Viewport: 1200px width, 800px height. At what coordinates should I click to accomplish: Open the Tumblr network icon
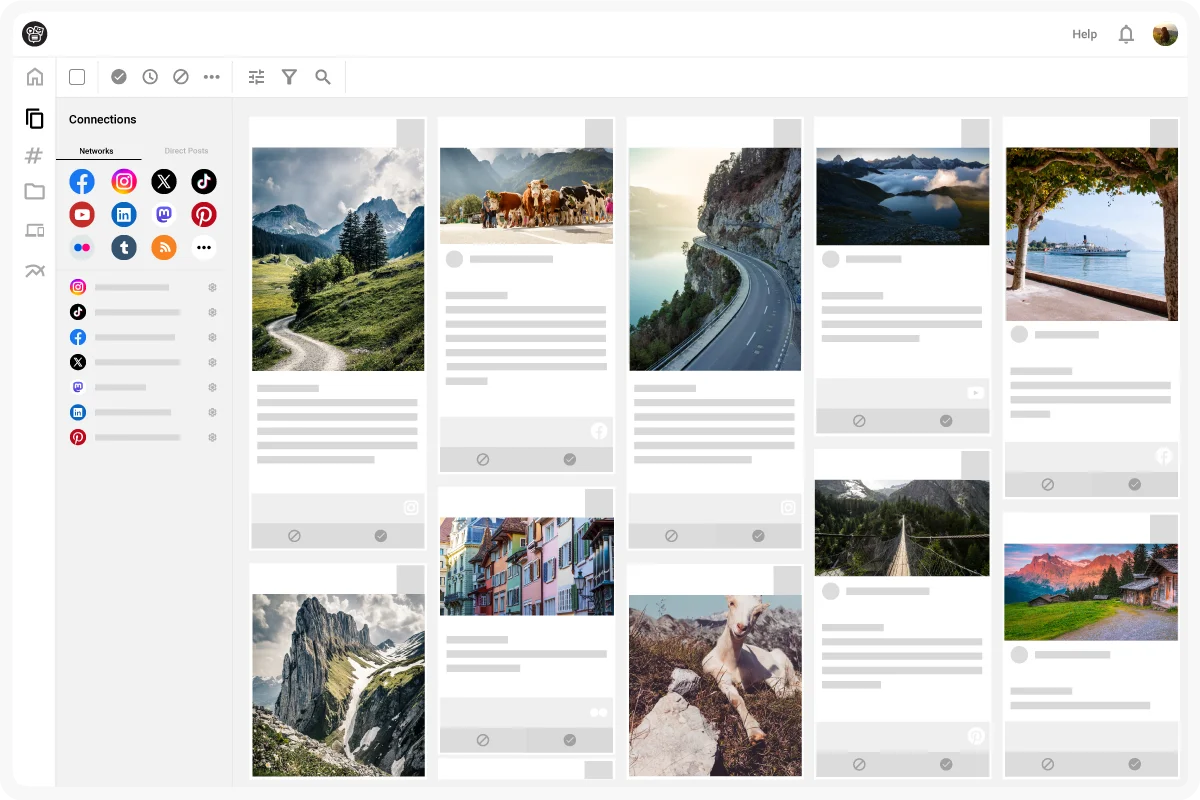(124, 247)
